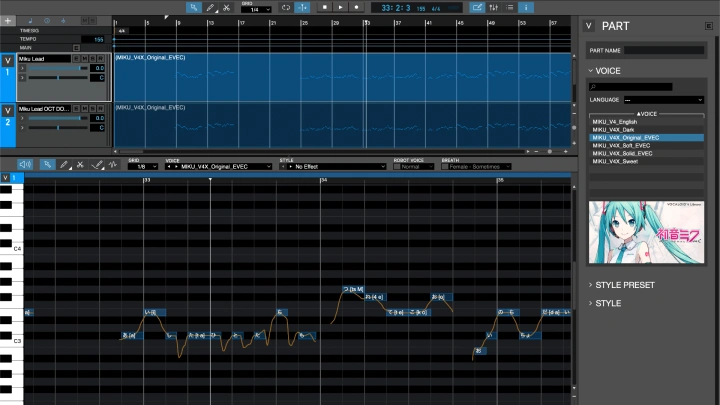Screen dimensions: 720x405
Task: Add a new track with plus button
Action: pyautogui.click(x=8, y=21)
